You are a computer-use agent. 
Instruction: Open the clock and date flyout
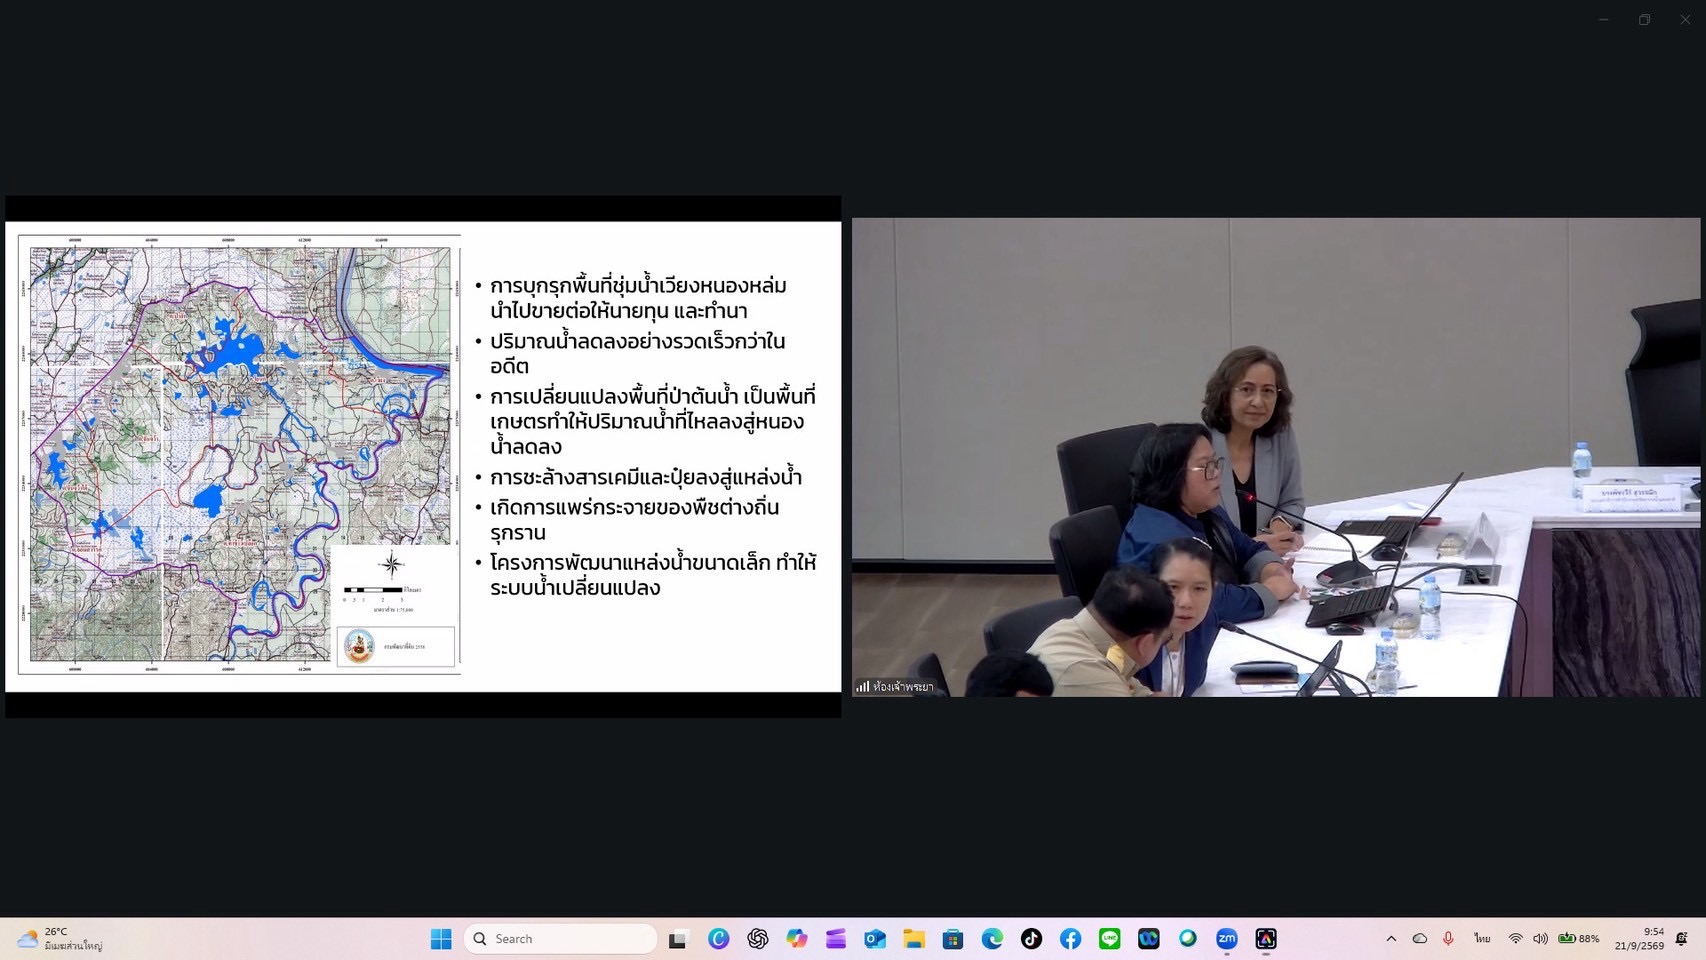point(1639,939)
